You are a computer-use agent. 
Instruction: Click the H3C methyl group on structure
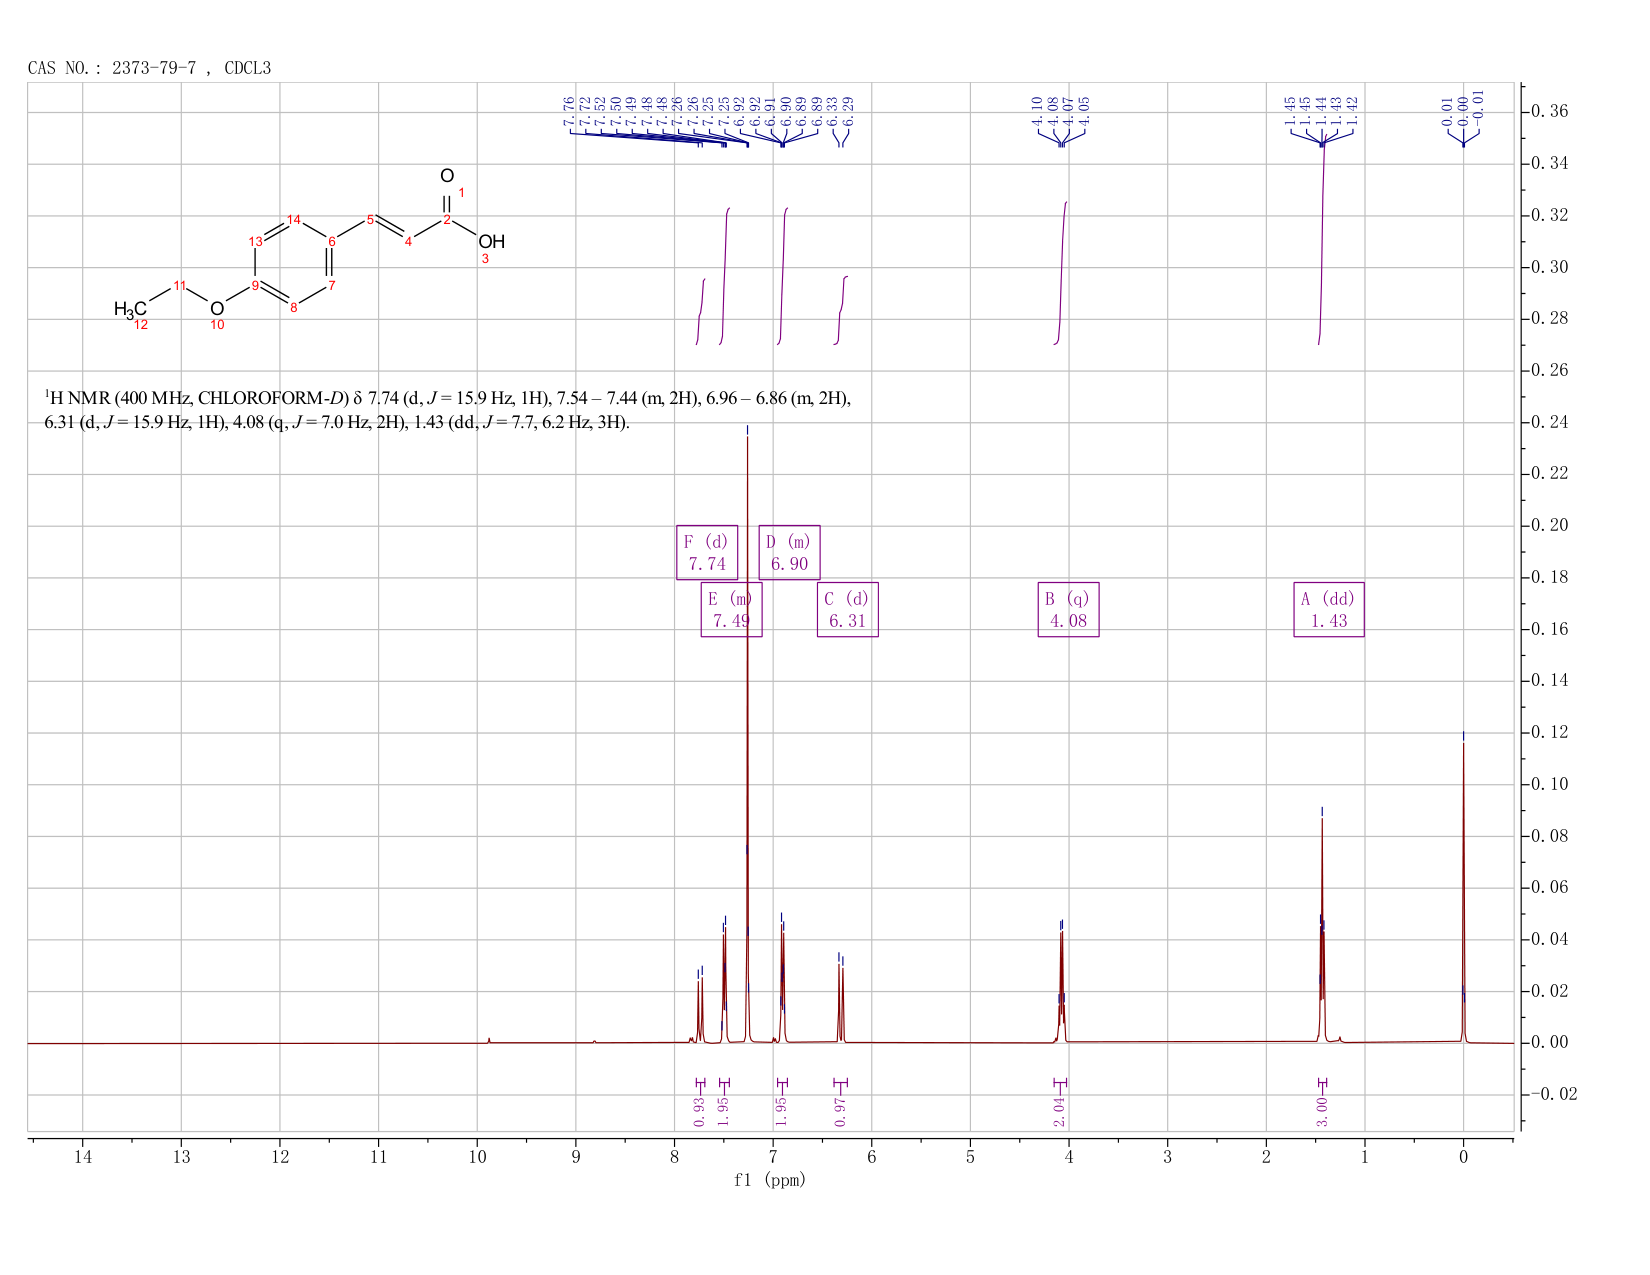130,309
